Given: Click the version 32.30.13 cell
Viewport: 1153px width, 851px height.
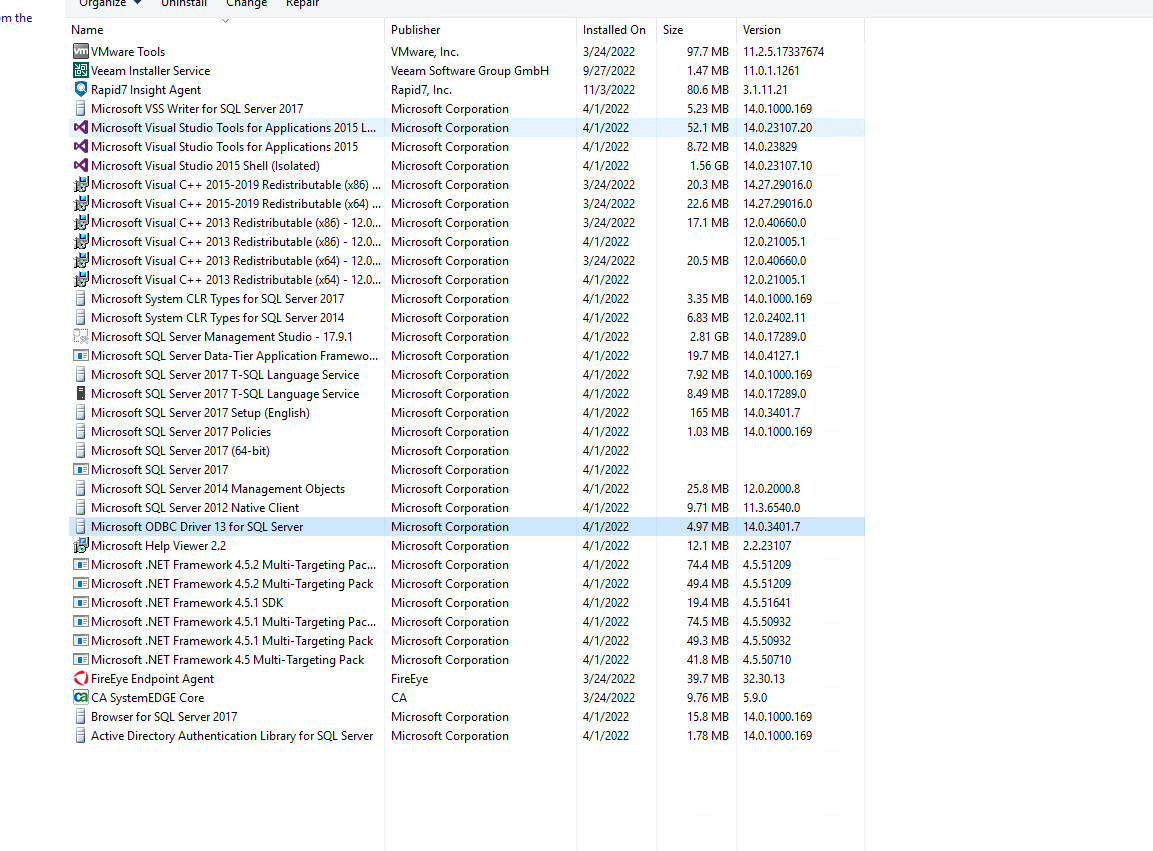Looking at the screenshot, I should click(x=764, y=679).
